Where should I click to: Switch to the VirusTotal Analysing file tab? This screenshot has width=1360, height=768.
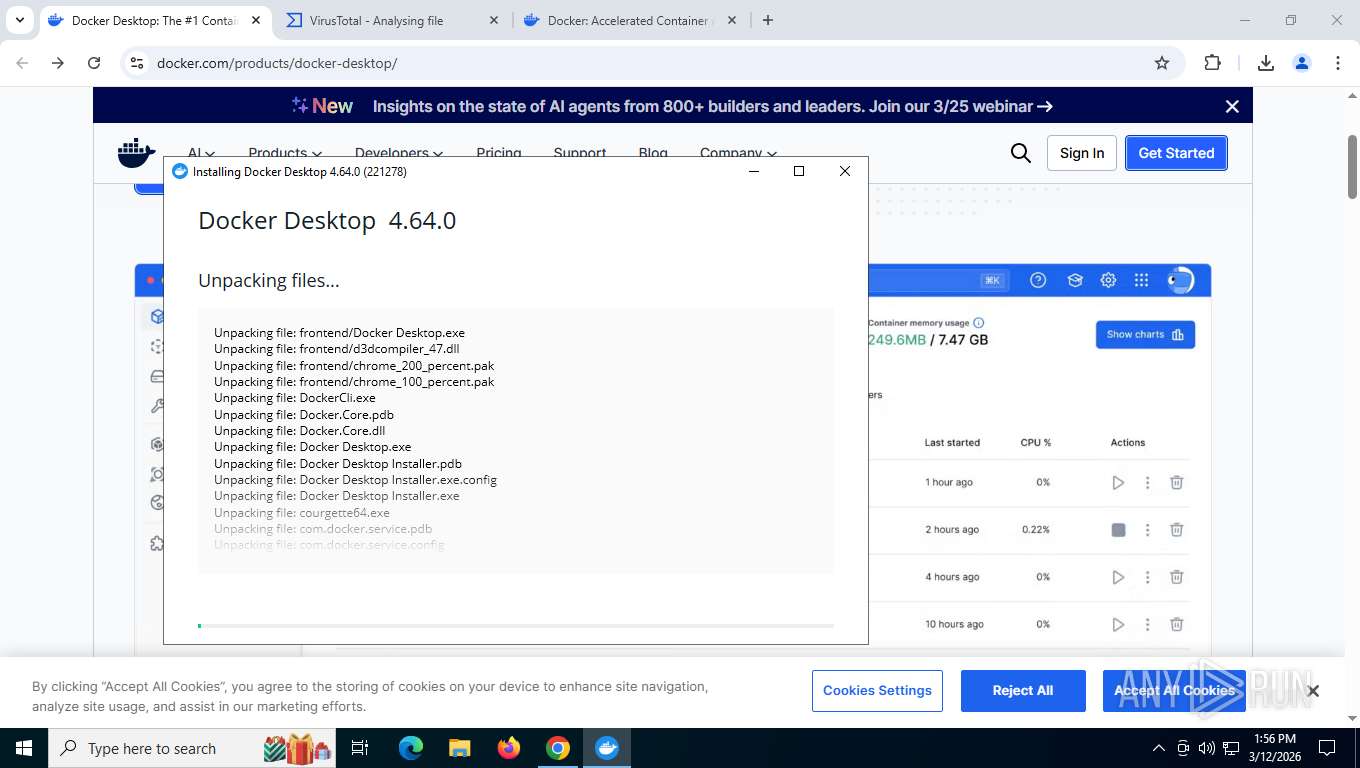coord(393,20)
